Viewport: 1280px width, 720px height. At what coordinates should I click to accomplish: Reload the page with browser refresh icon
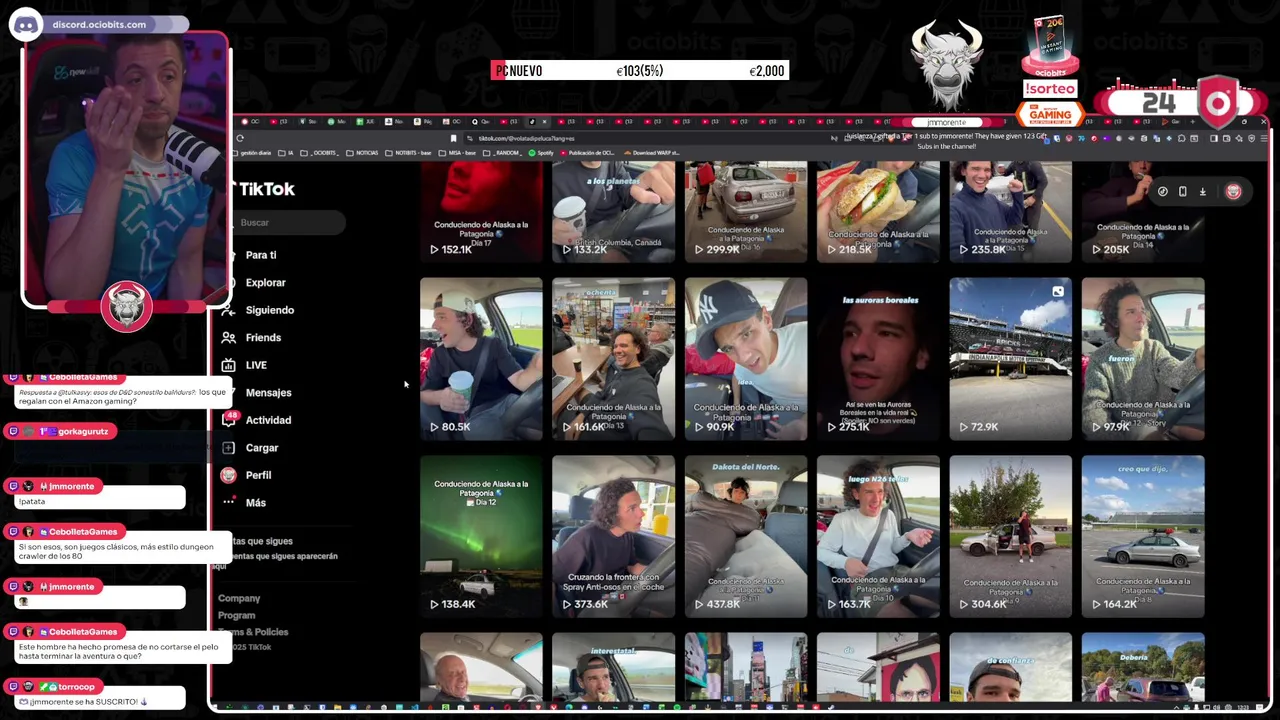tap(240, 138)
